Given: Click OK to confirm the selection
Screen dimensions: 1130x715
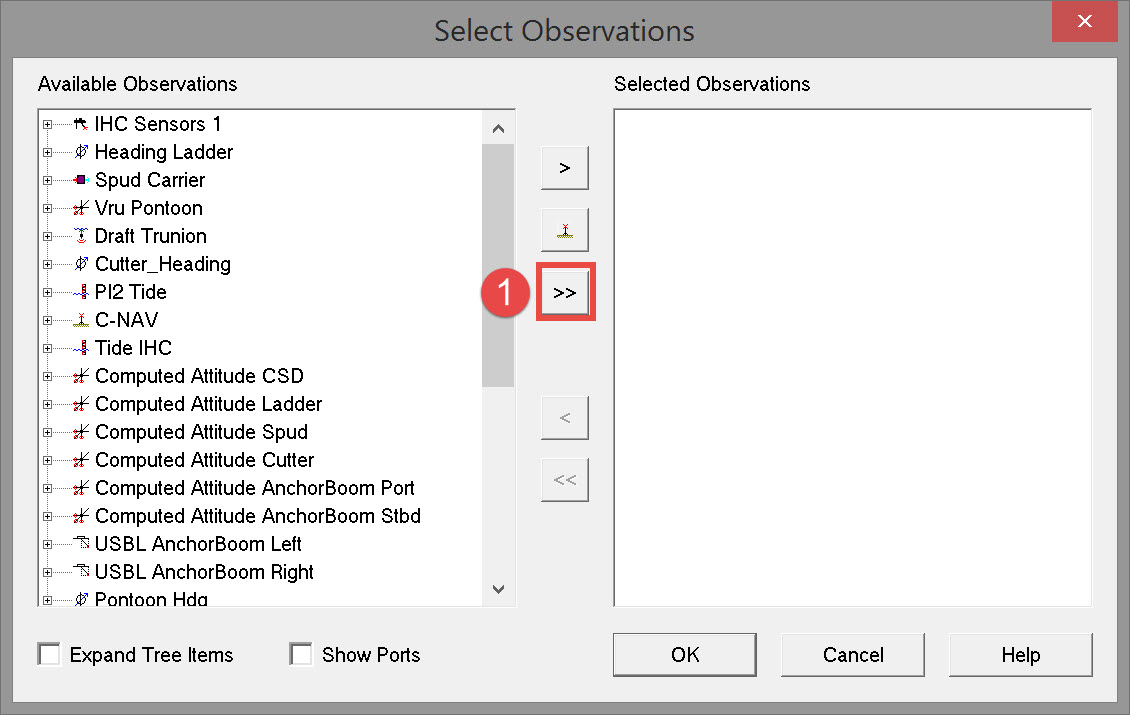Looking at the screenshot, I should click(x=685, y=655).
